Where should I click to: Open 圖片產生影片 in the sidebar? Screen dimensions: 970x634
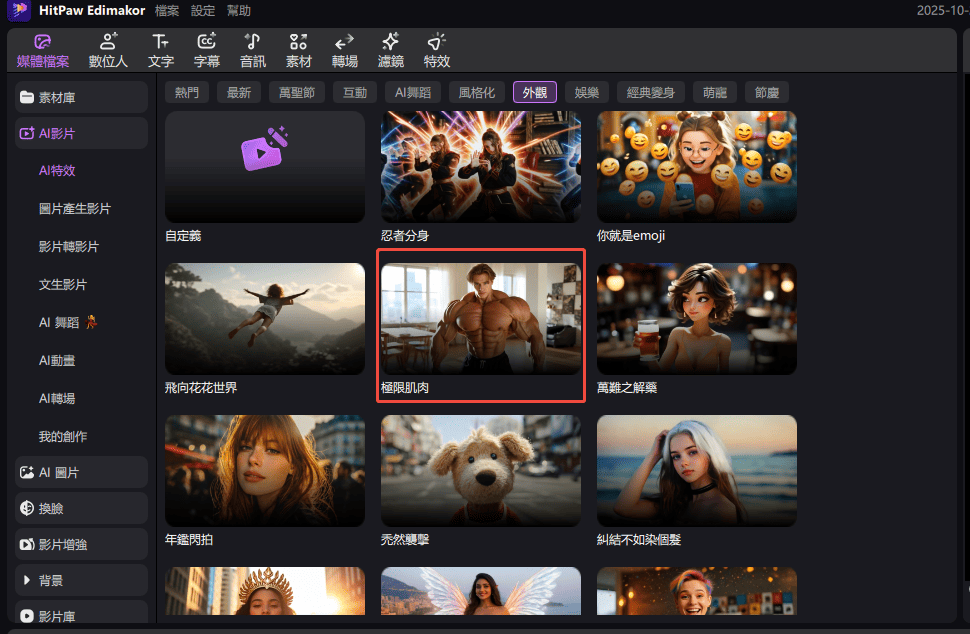point(75,209)
